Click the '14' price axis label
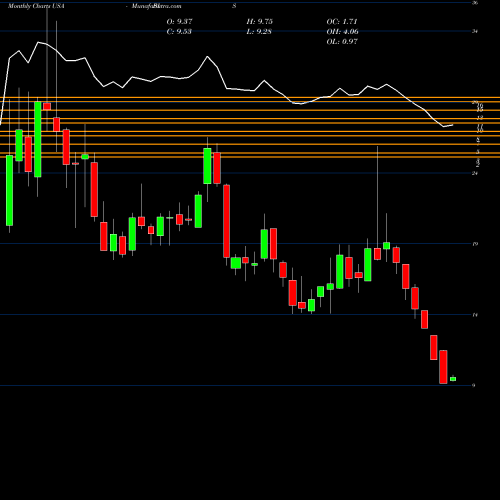This screenshot has height=500, width=500. point(475,315)
